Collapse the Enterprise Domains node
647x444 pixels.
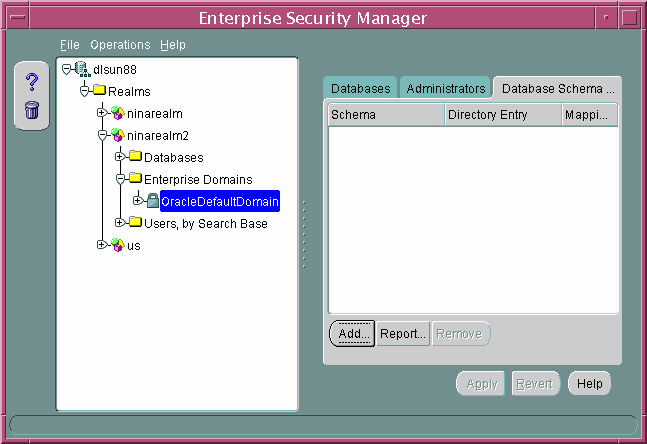(x=120, y=179)
